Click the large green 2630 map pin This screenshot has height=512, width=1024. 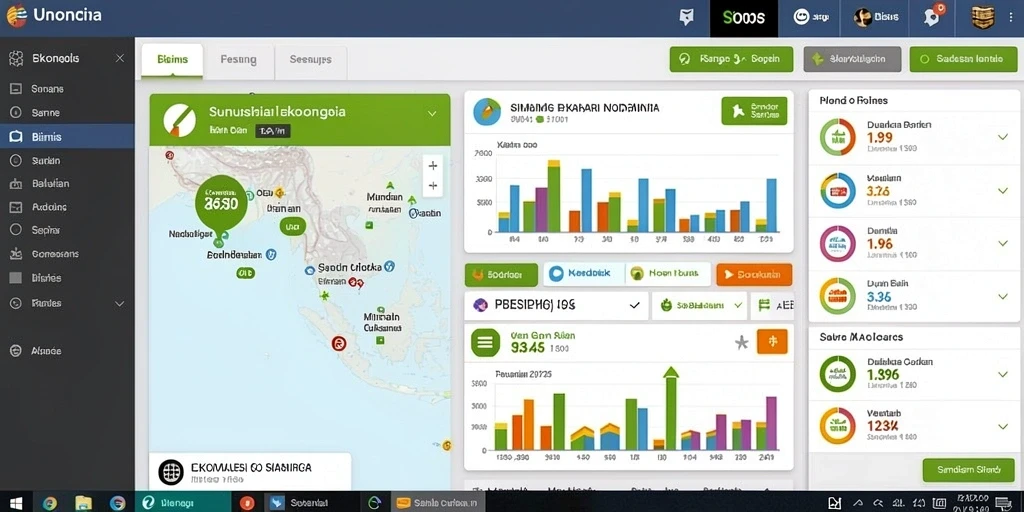coord(221,202)
